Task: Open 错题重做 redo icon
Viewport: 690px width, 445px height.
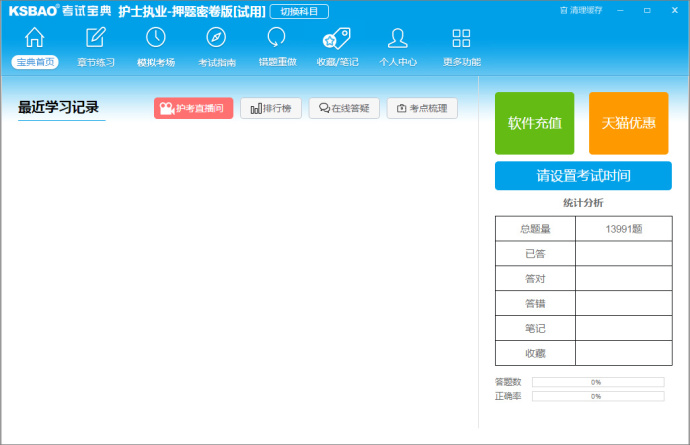Action: tap(277, 38)
